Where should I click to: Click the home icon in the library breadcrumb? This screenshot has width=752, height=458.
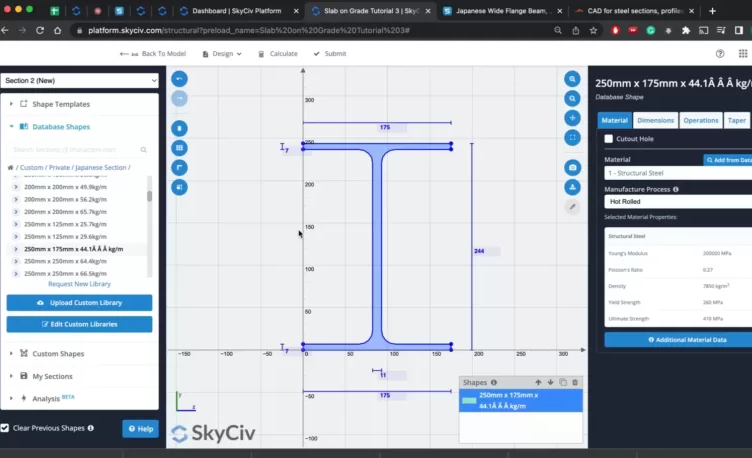10,167
